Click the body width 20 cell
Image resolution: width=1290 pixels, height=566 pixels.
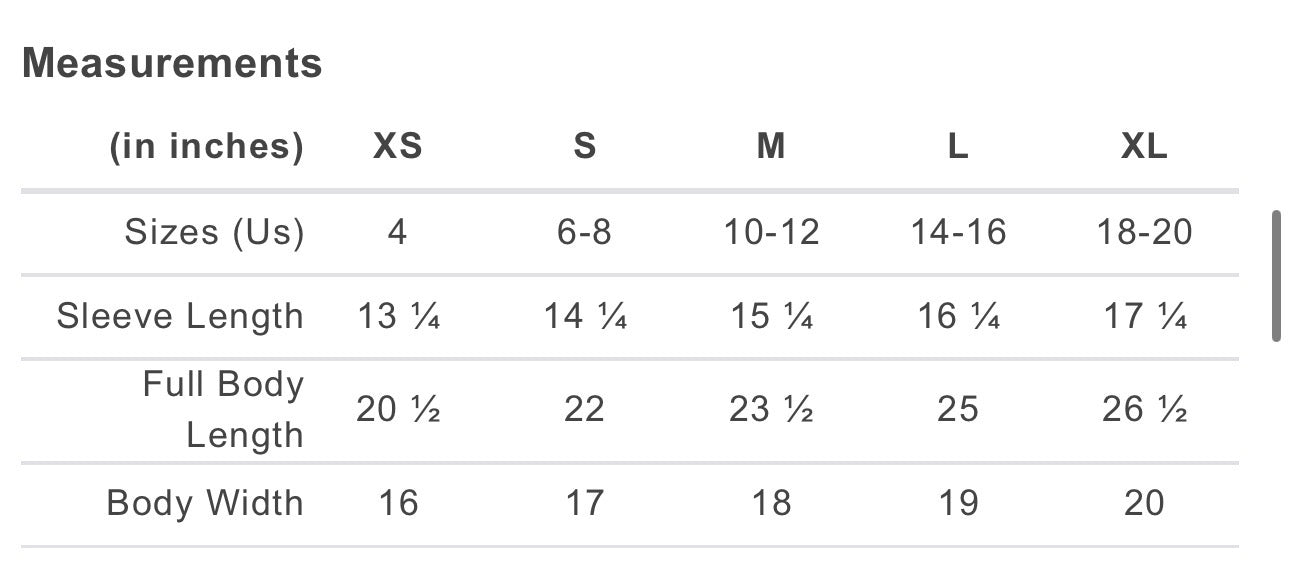click(x=1144, y=502)
